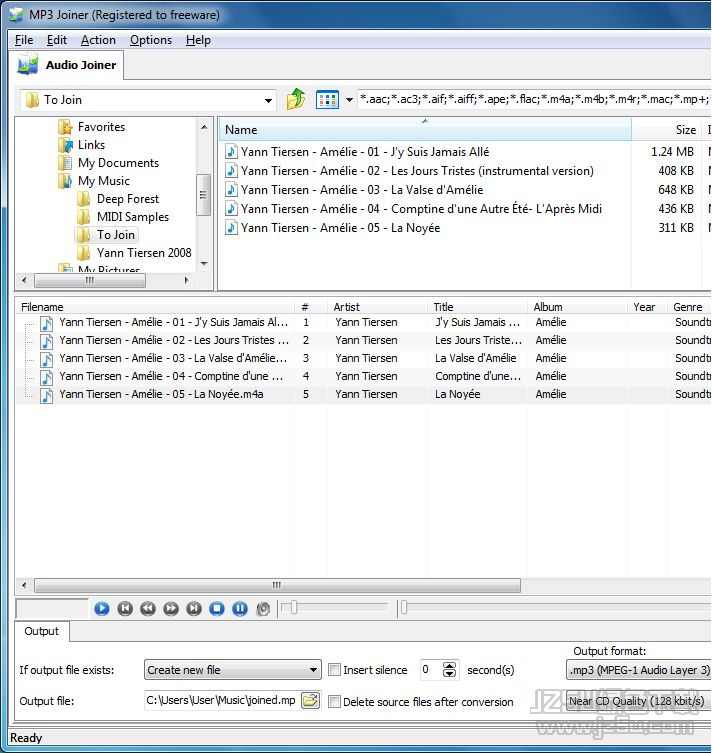
Task: Switch to the Output tab
Action: click(x=42, y=631)
